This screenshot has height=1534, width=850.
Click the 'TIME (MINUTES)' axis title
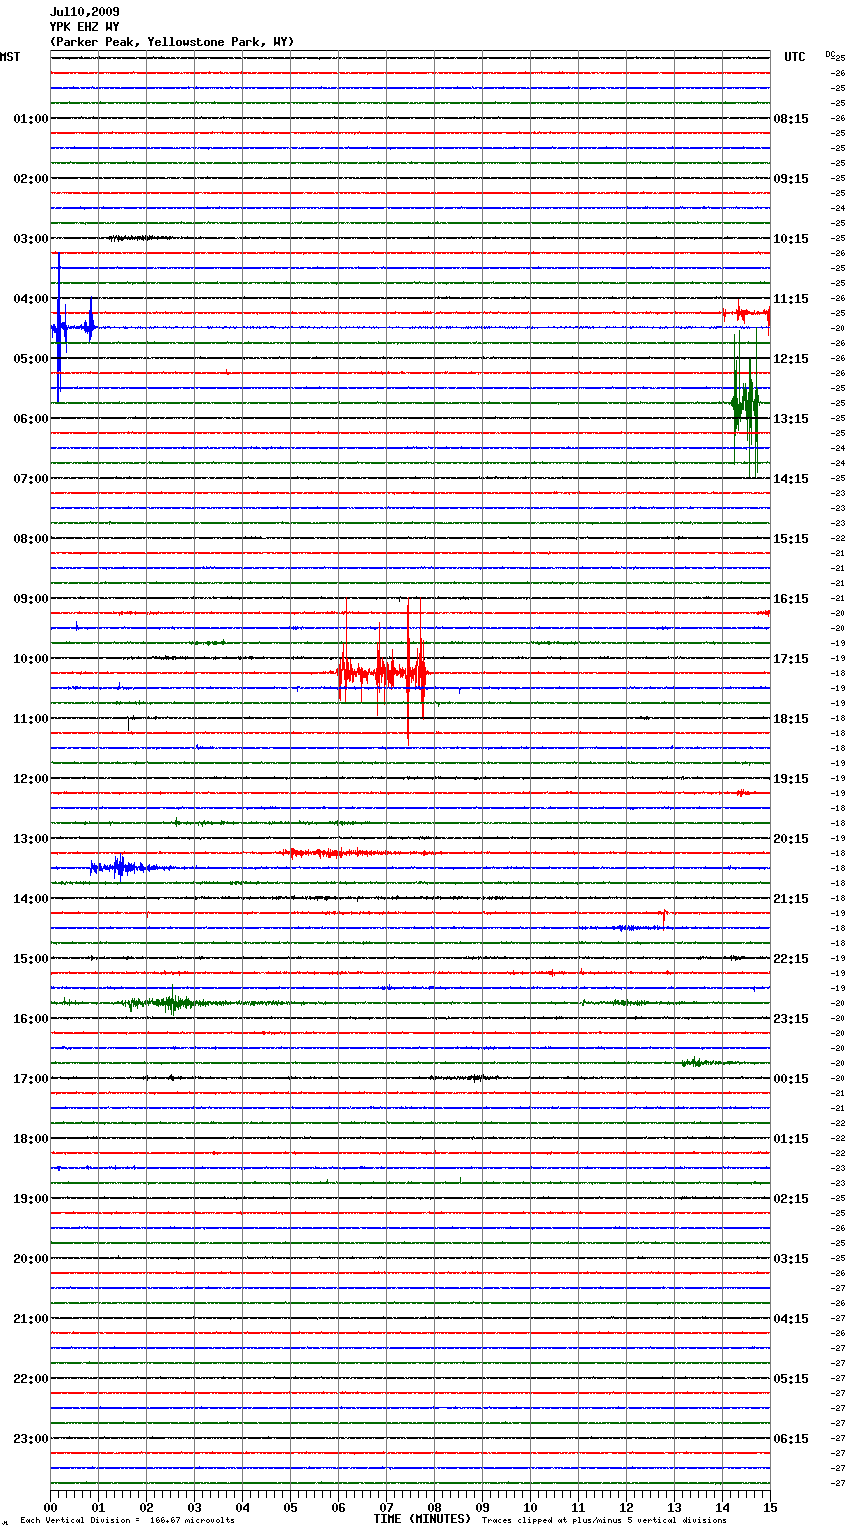coord(422,1519)
